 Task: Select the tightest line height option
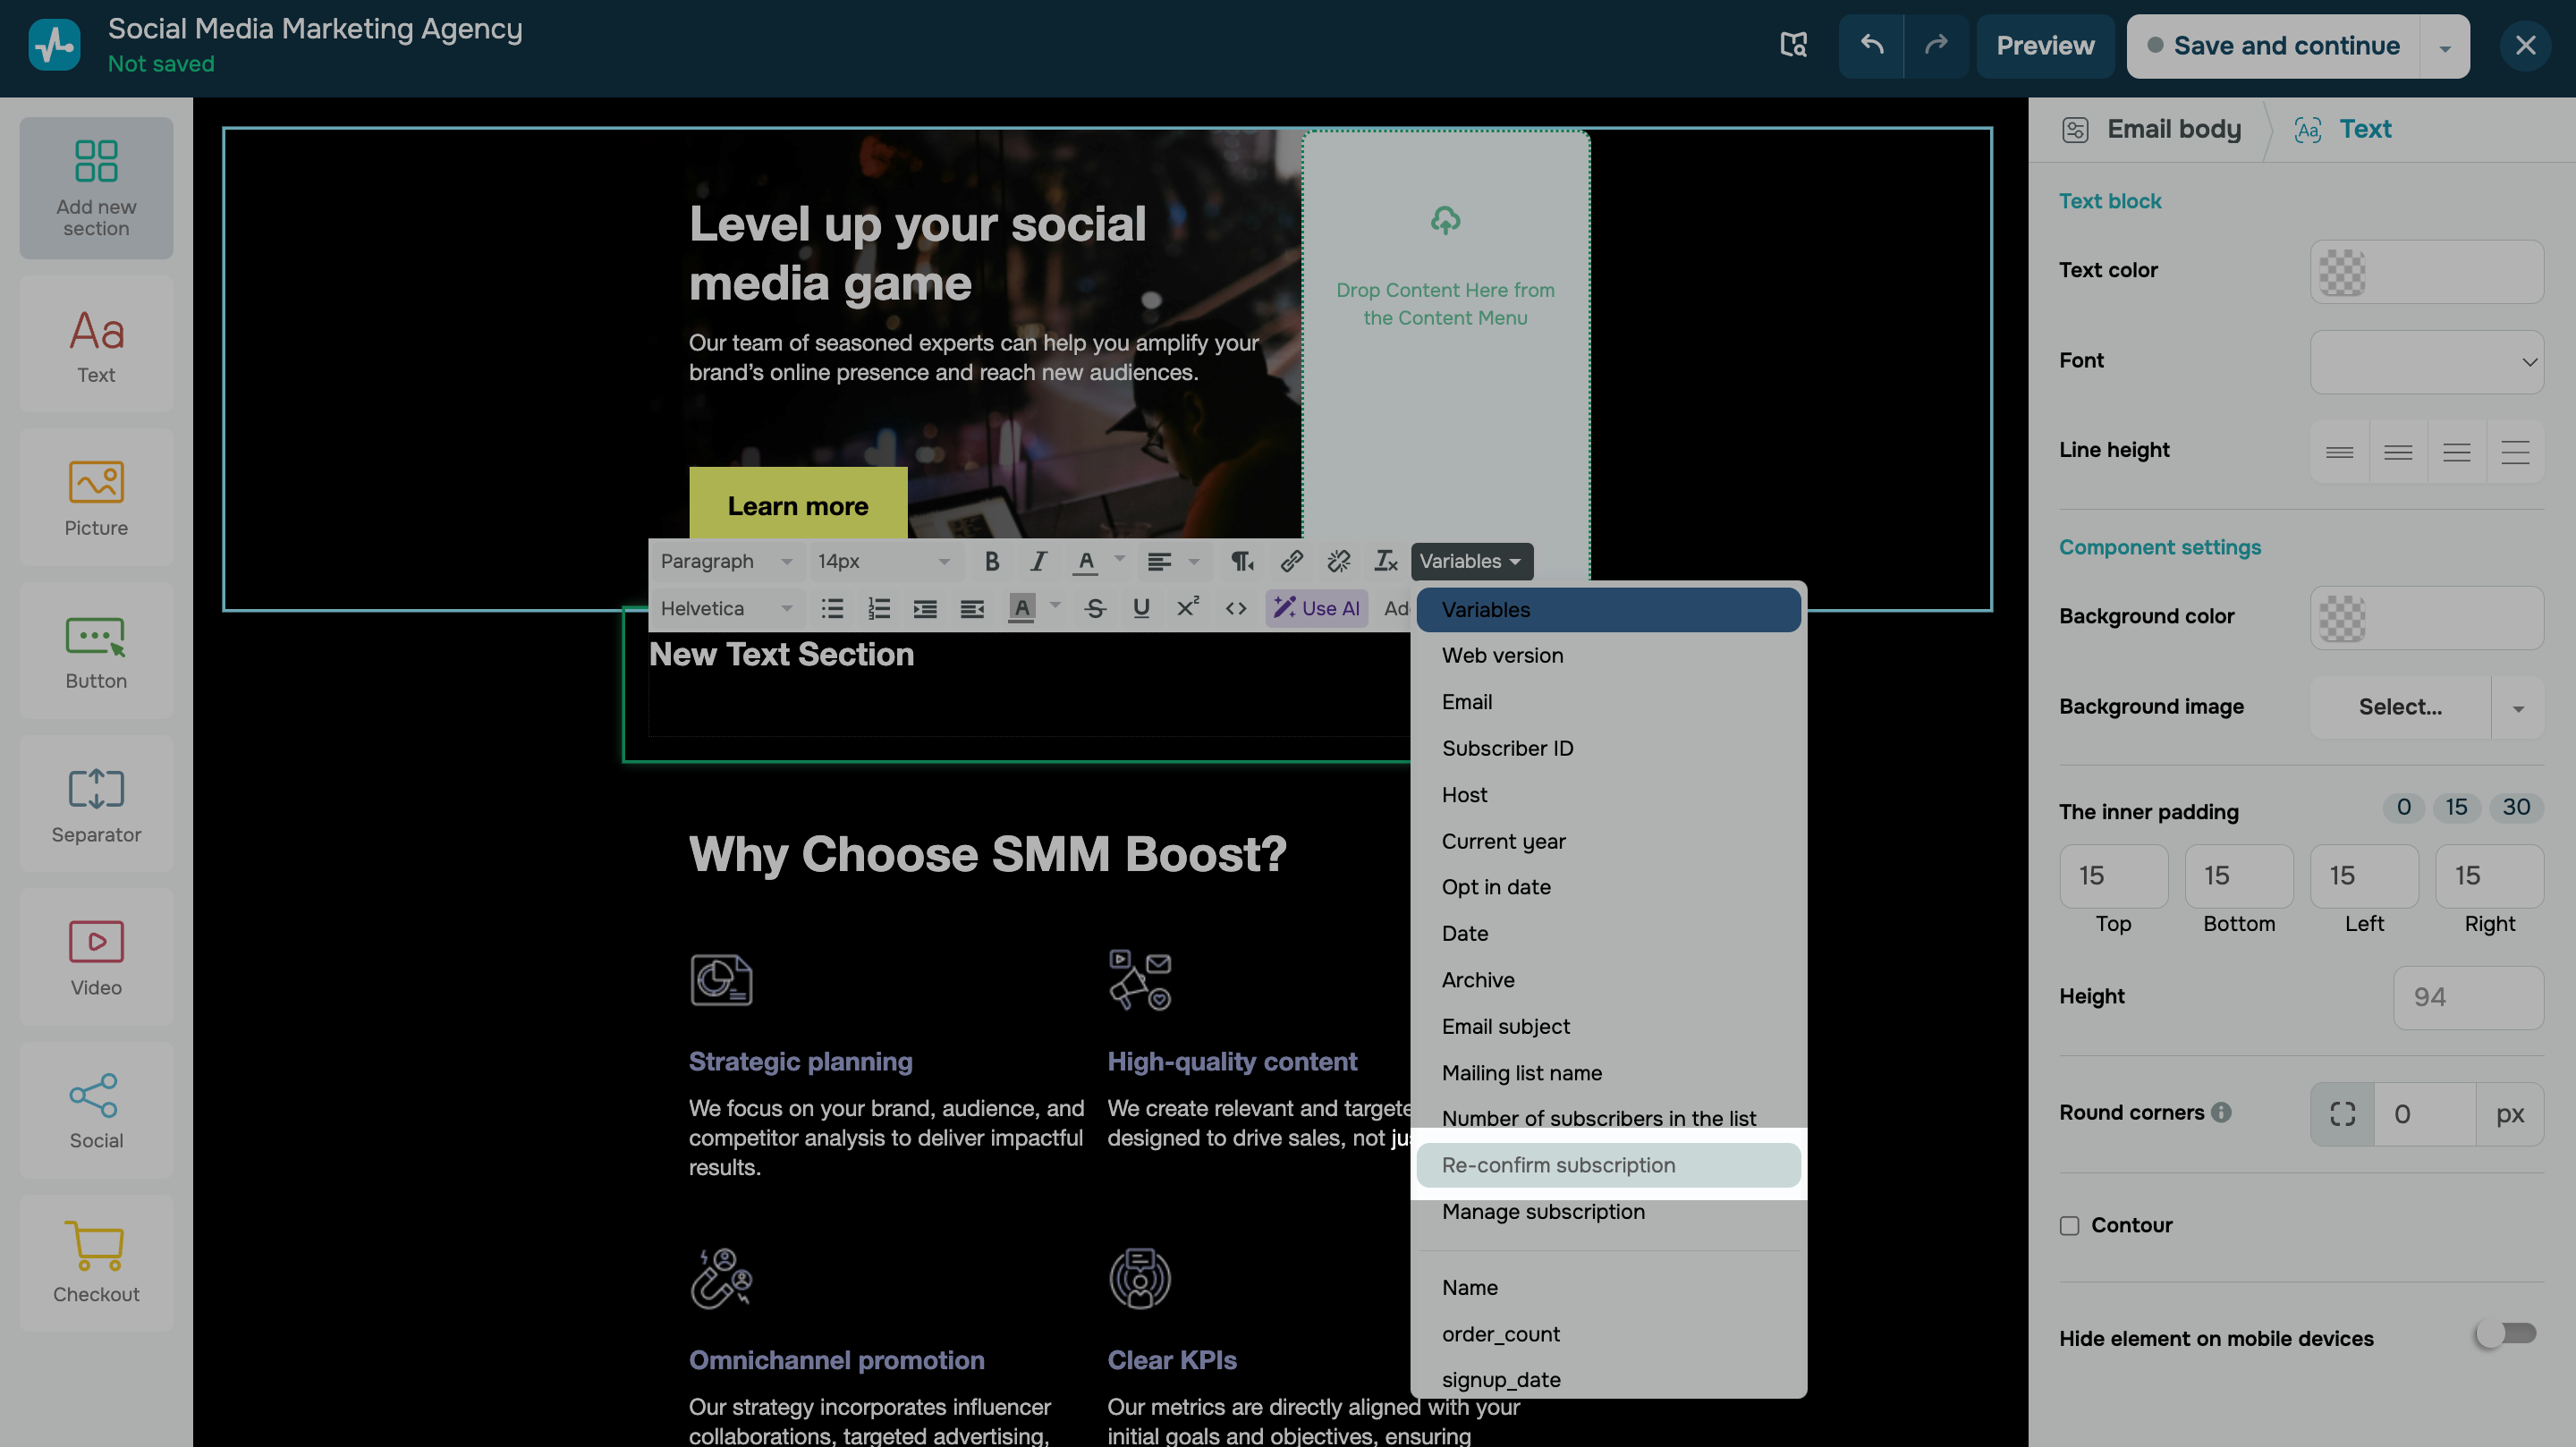click(2339, 453)
